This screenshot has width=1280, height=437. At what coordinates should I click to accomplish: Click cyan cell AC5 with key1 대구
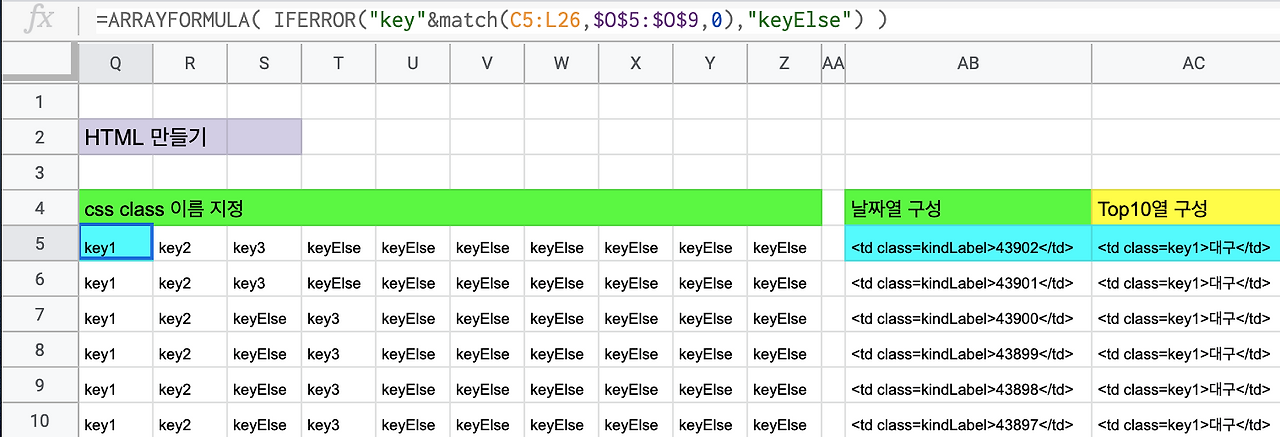[1186, 243]
